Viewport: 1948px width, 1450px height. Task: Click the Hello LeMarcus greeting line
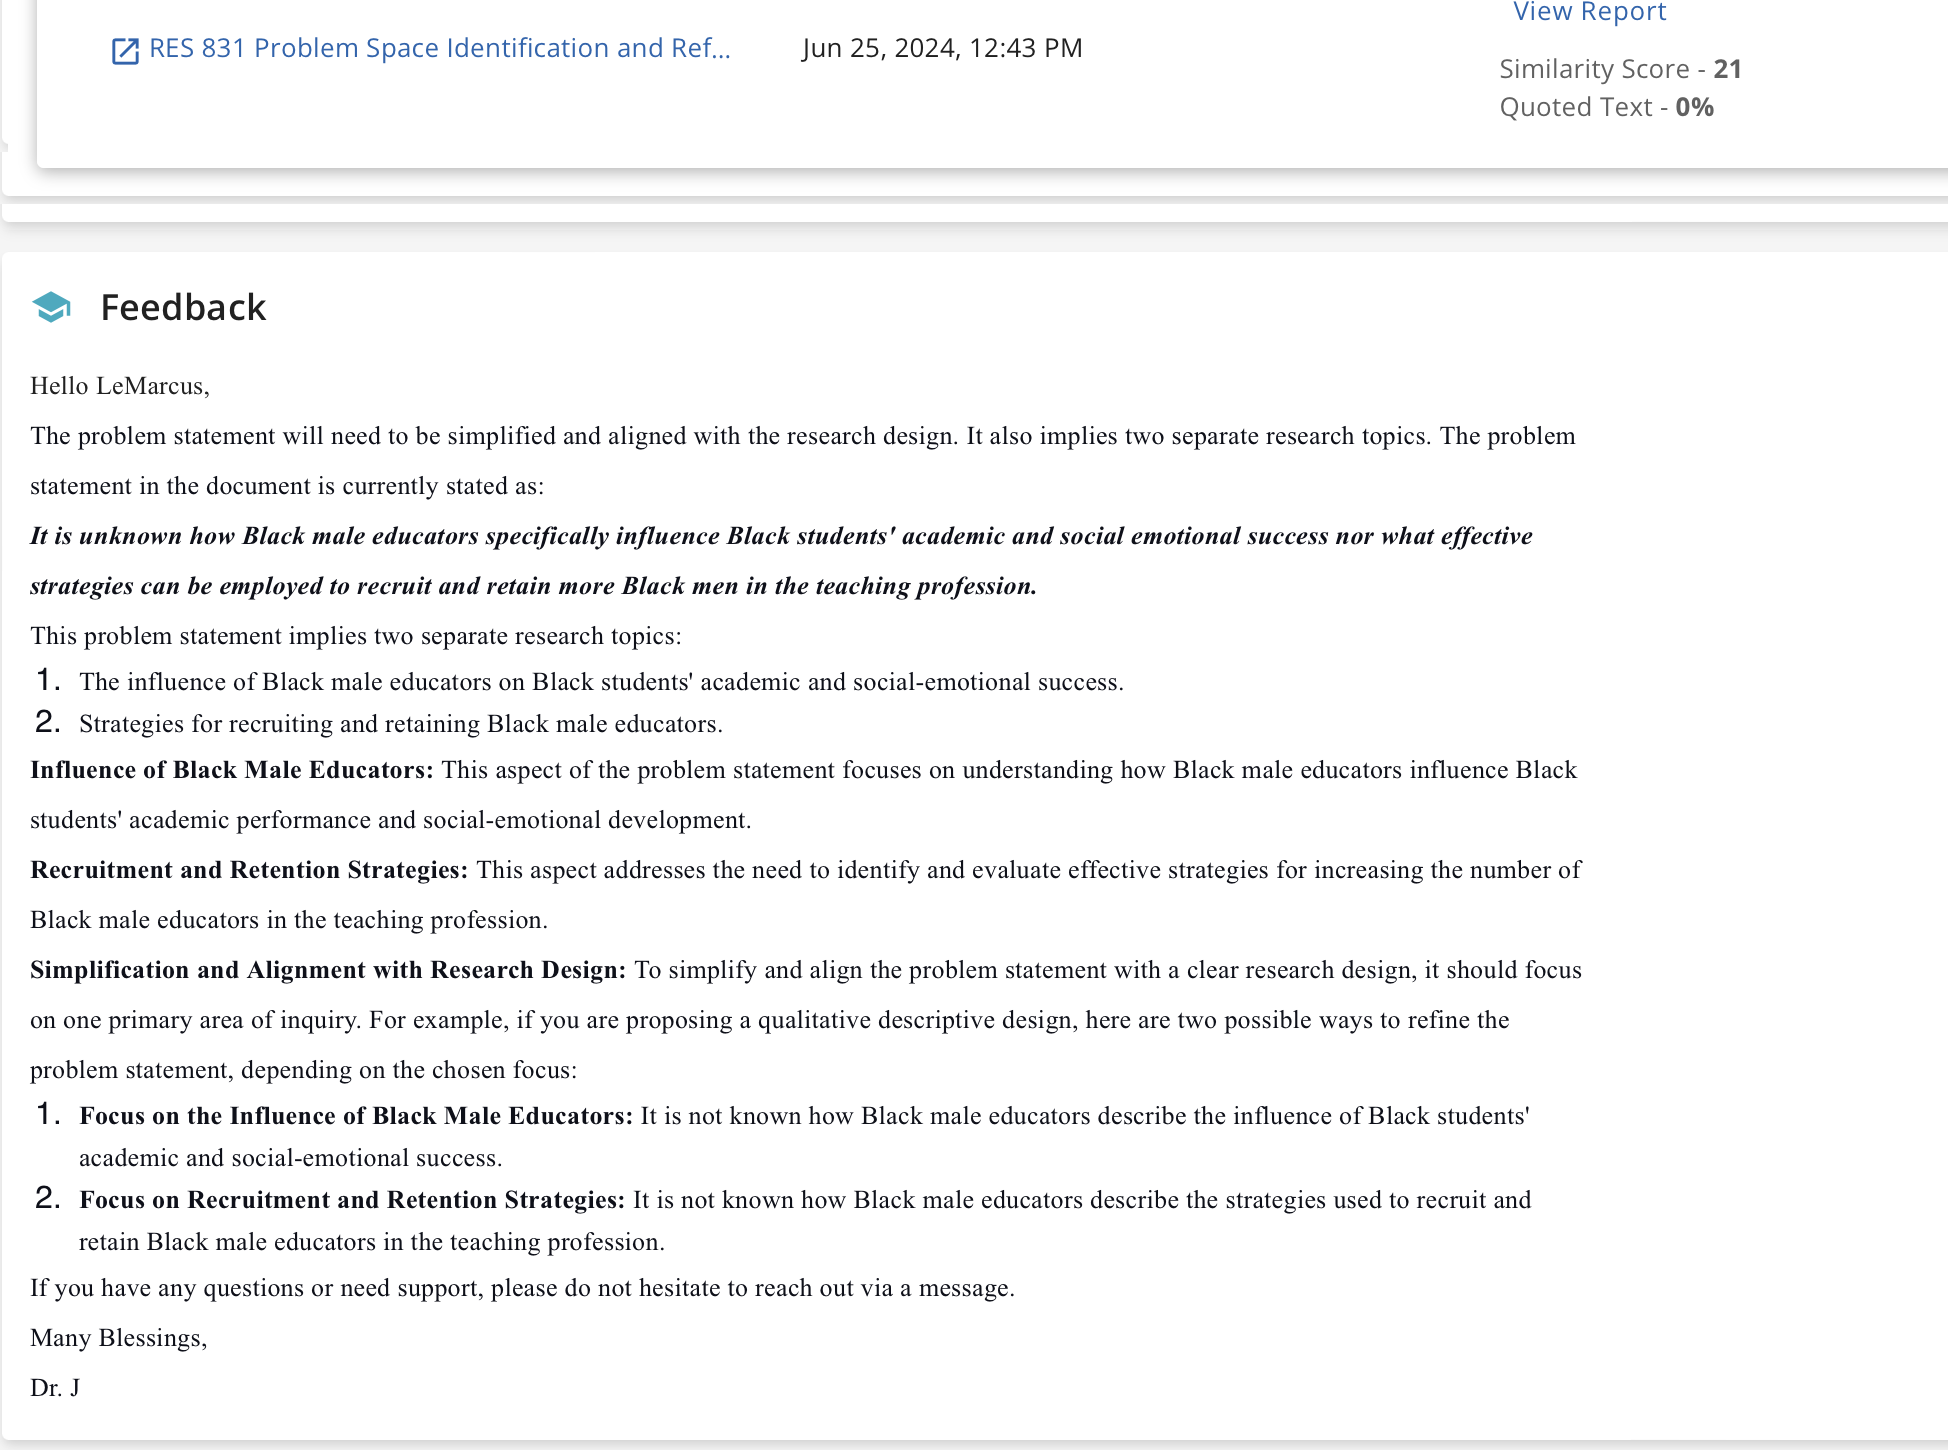pos(120,386)
